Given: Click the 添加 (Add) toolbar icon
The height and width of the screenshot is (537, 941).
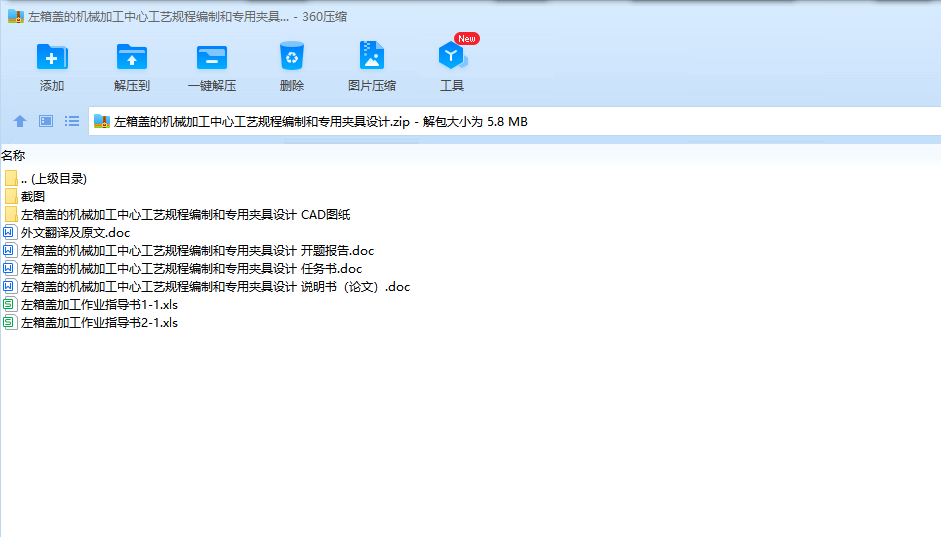Looking at the screenshot, I should [52, 57].
